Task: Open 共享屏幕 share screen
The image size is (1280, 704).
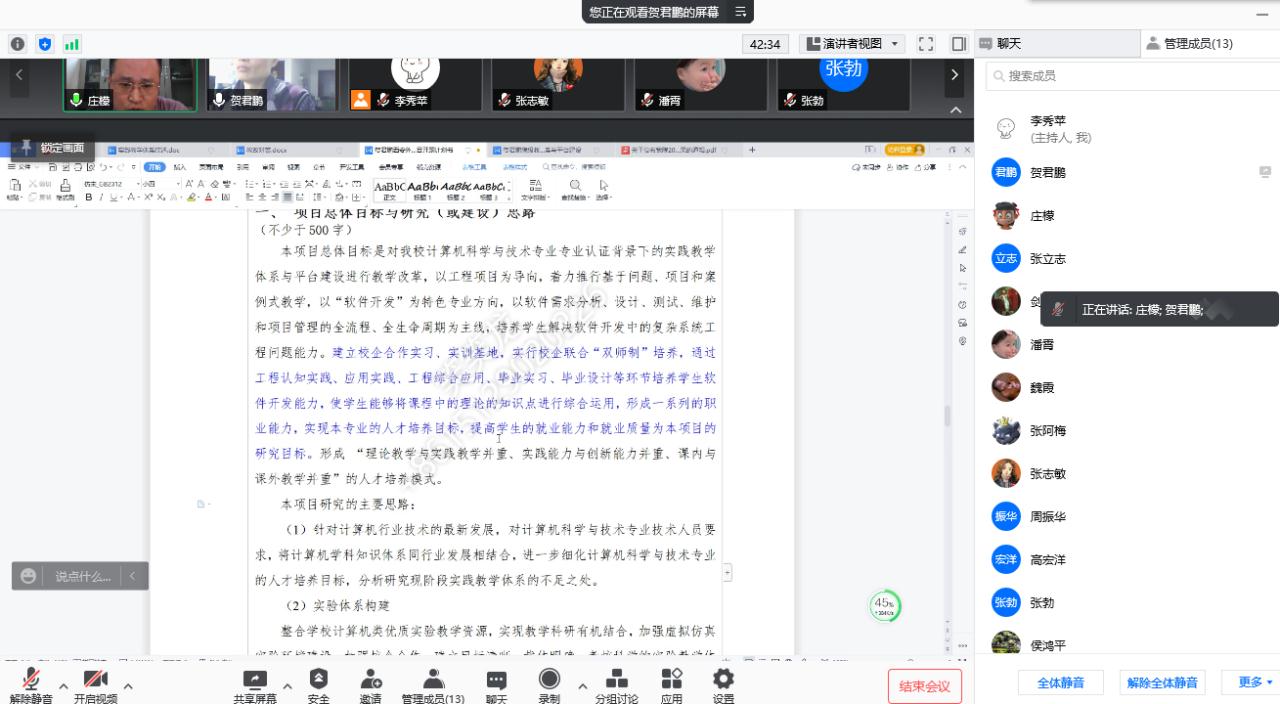Action: pos(255,686)
